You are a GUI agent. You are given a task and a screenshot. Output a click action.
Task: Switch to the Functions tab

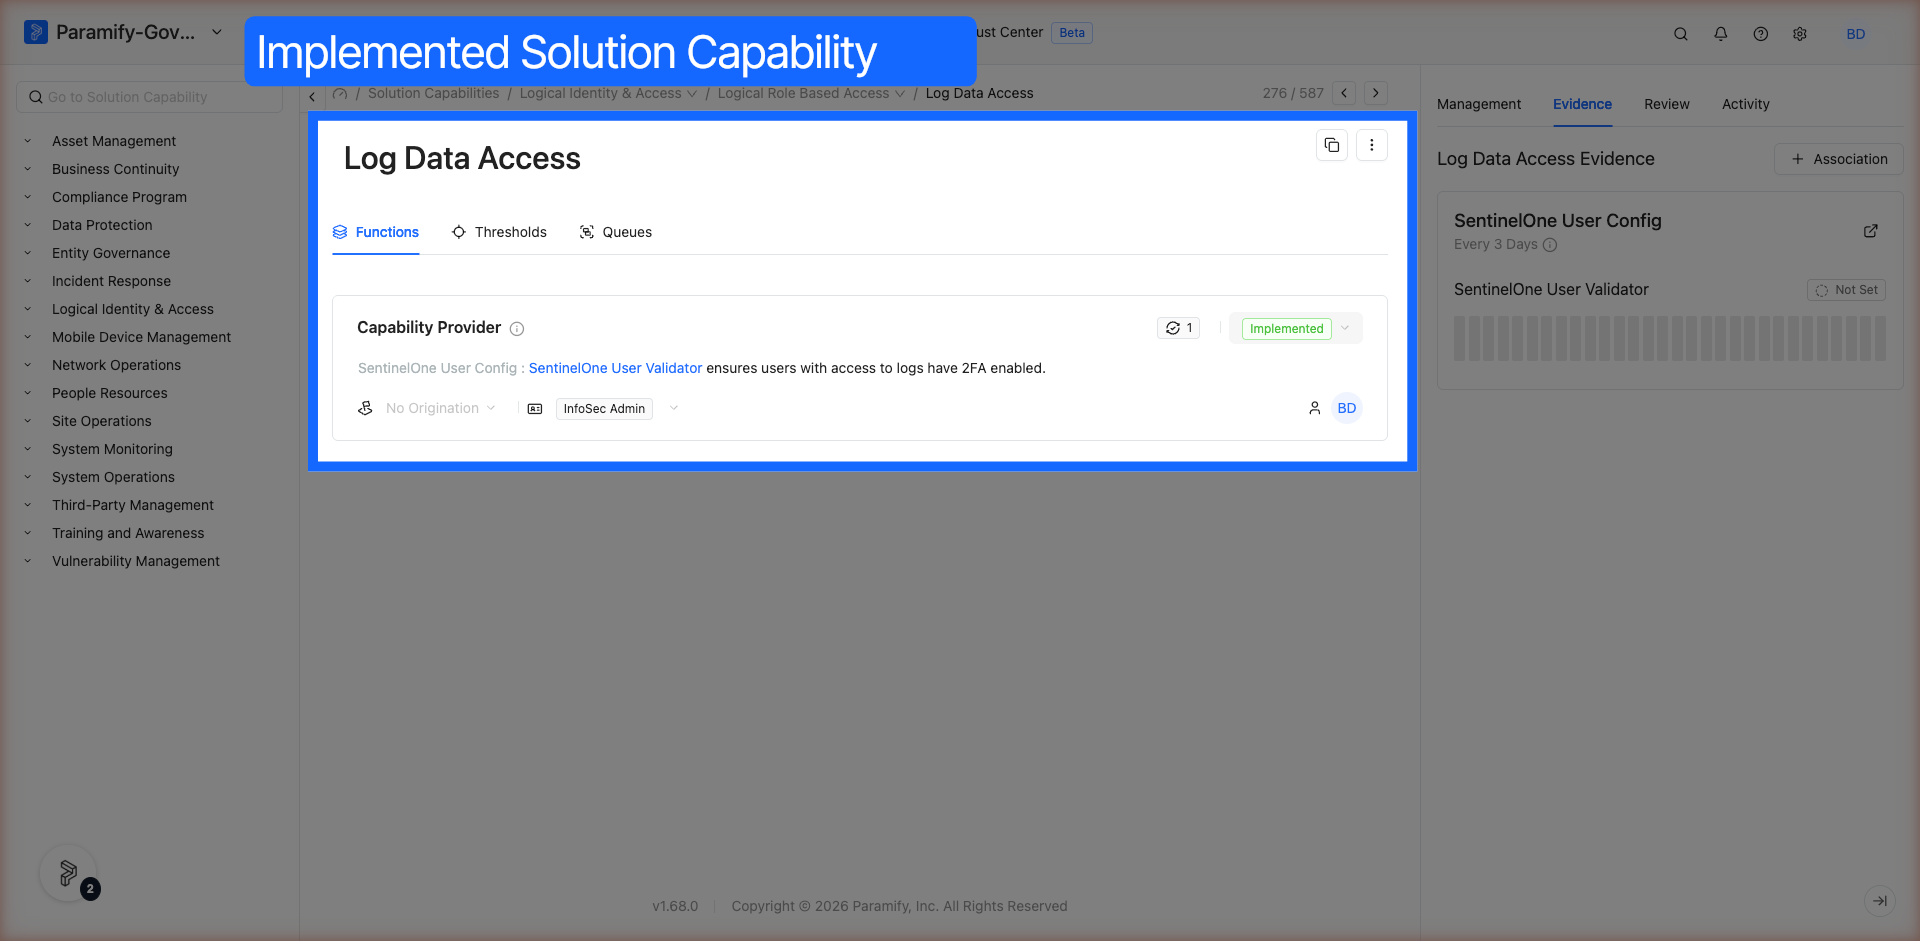376,232
